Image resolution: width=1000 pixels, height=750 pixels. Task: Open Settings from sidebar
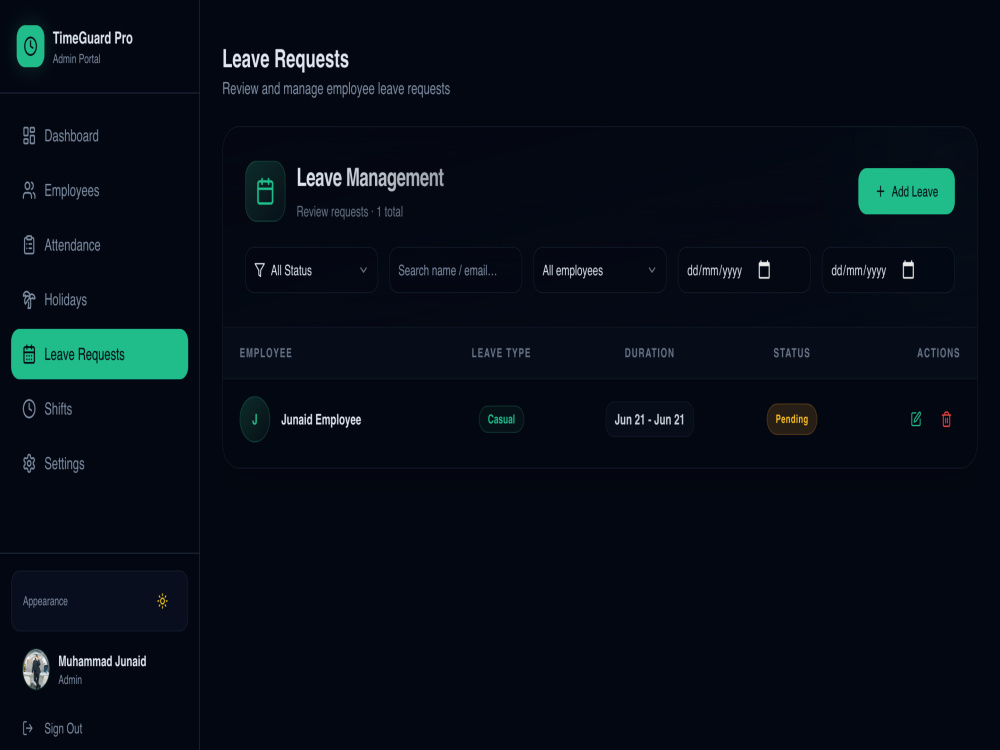99,464
